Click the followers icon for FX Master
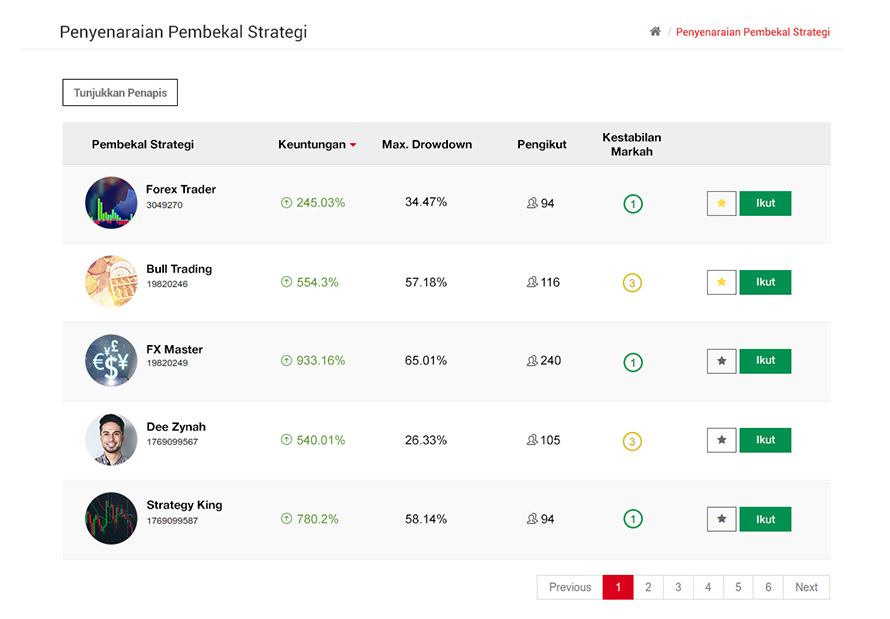Viewport: 890px width, 619px height. [532, 361]
